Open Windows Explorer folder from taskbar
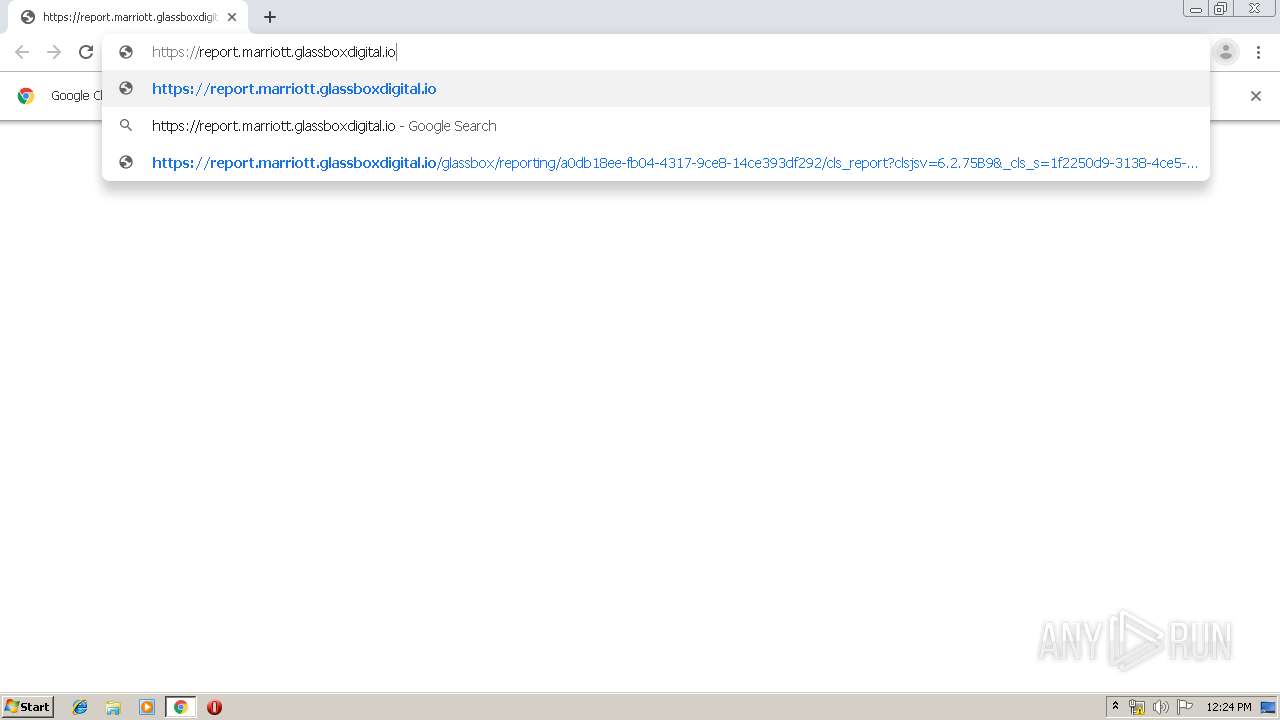The width and height of the screenshot is (1280, 720). [x=113, y=707]
